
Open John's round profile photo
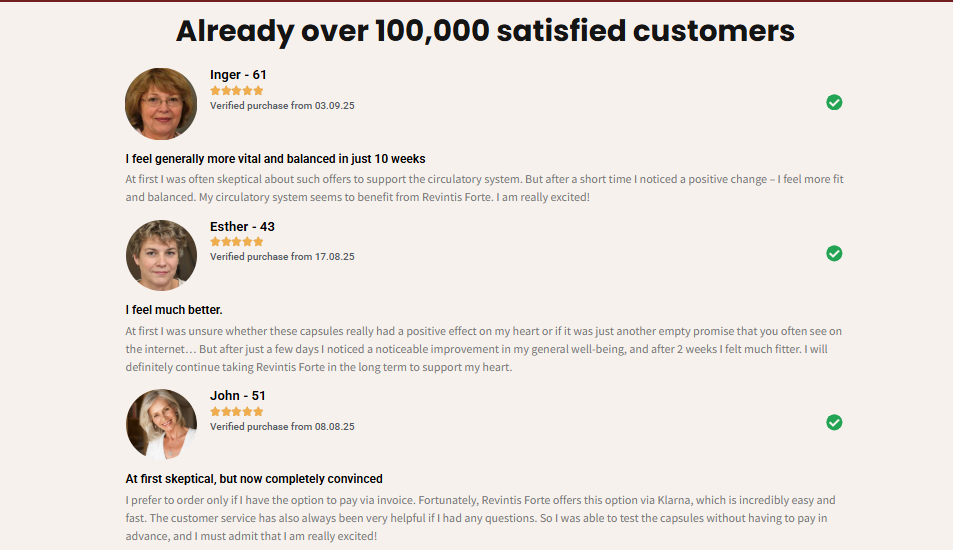[161, 425]
